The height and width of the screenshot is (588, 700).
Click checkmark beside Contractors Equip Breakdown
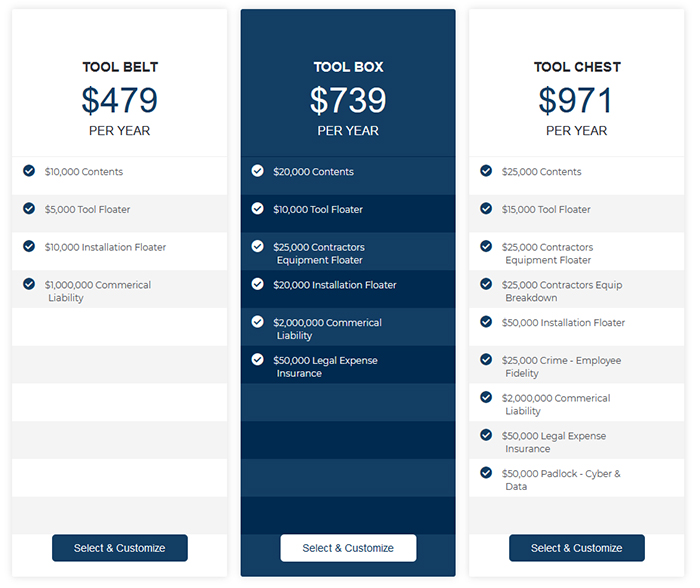pyautogui.click(x=486, y=284)
